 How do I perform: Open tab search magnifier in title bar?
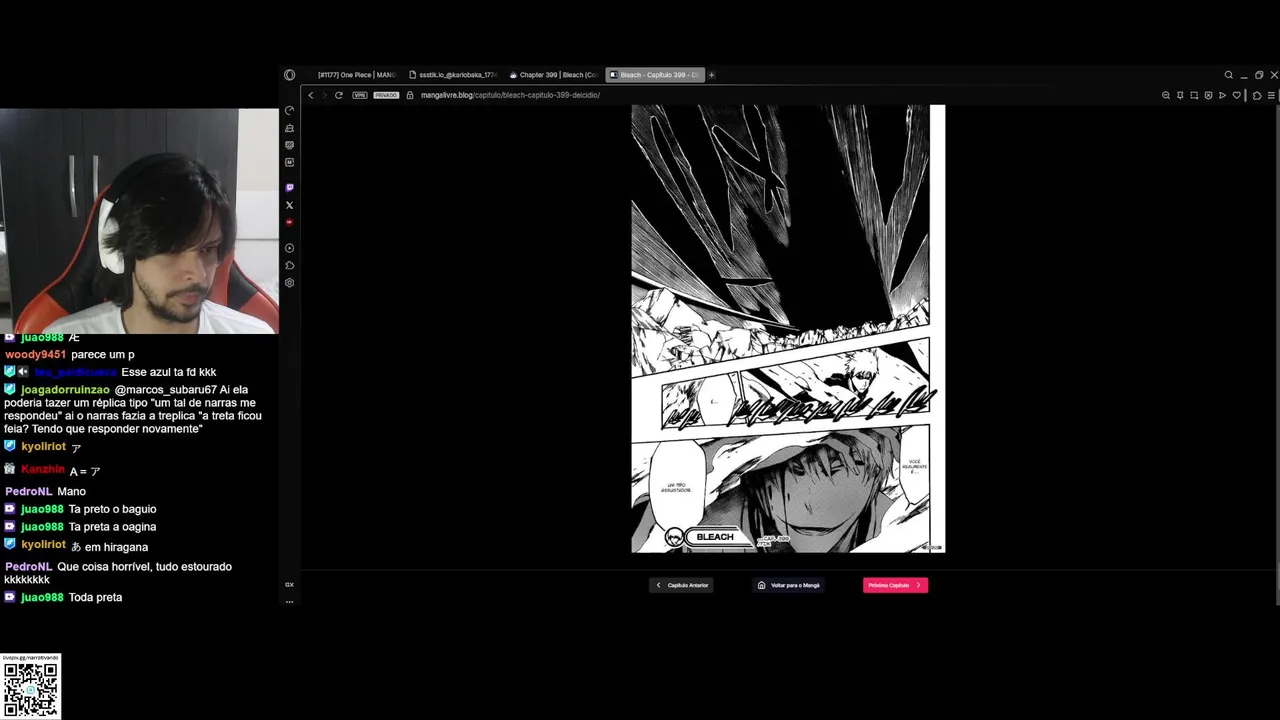(1229, 75)
